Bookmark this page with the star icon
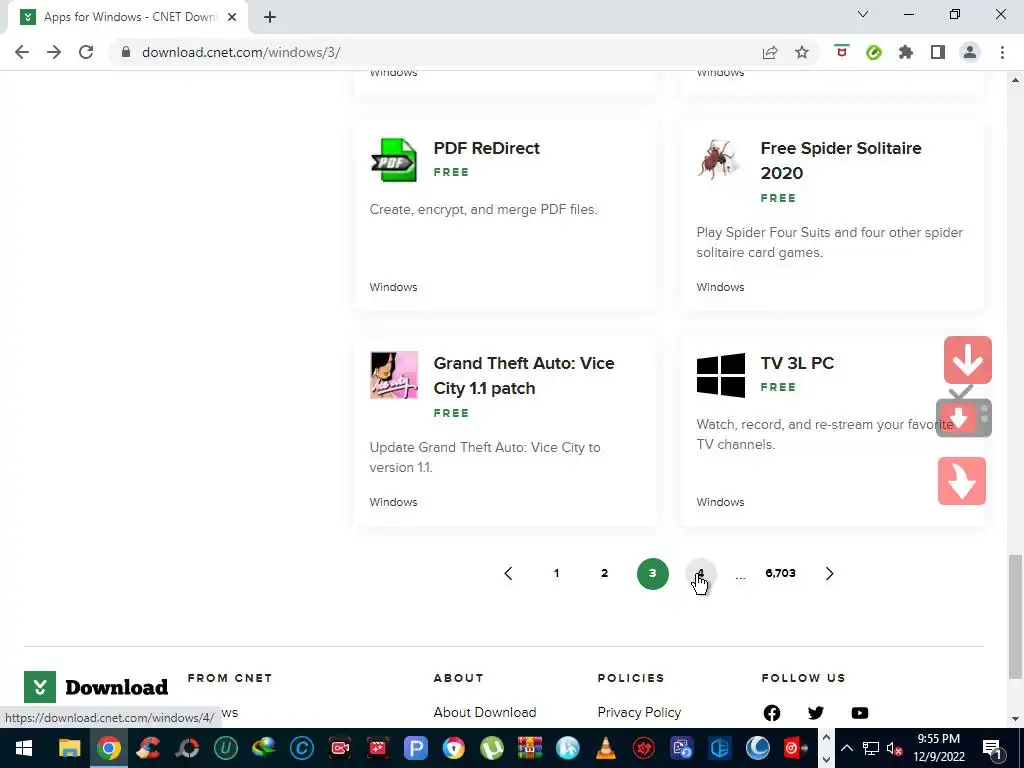Viewport: 1024px width, 768px height. pos(802,52)
